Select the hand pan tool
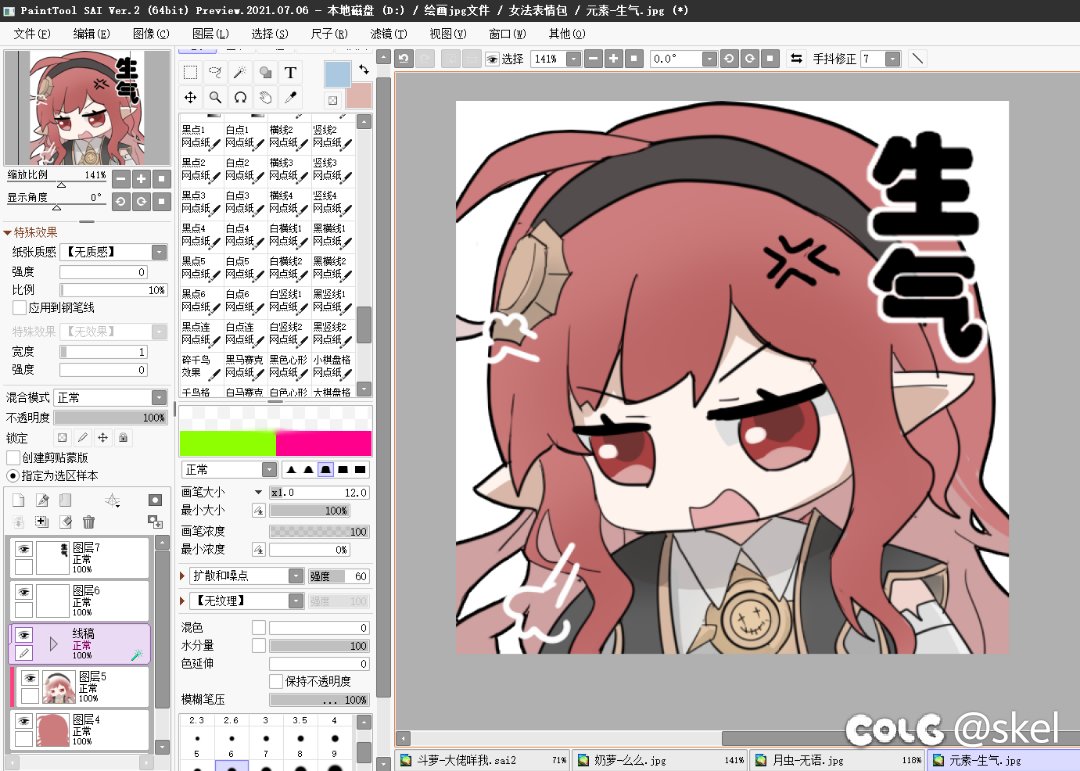This screenshot has width=1080, height=771. tap(265, 97)
